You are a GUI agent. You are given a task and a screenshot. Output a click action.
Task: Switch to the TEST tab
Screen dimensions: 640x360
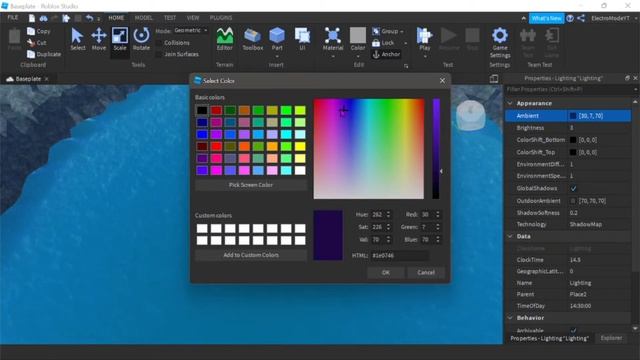click(170, 18)
